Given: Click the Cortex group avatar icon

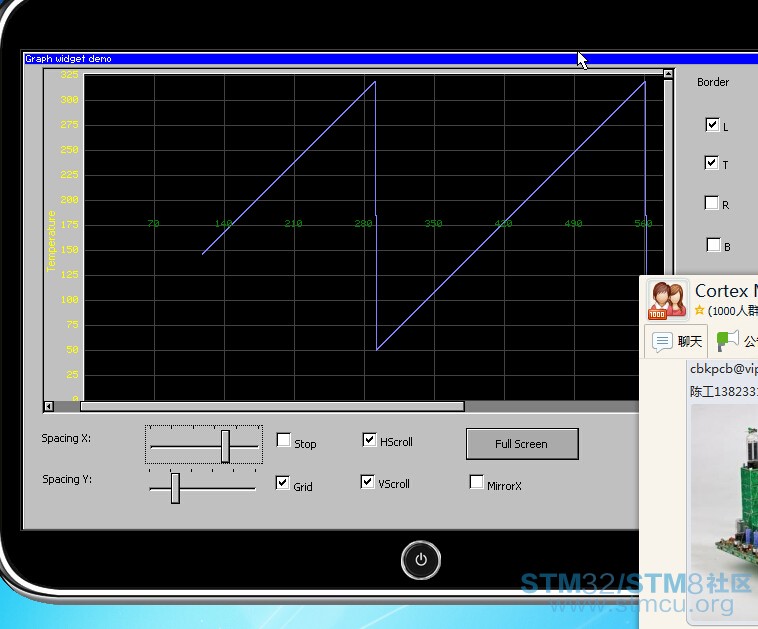Looking at the screenshot, I should pos(667,300).
